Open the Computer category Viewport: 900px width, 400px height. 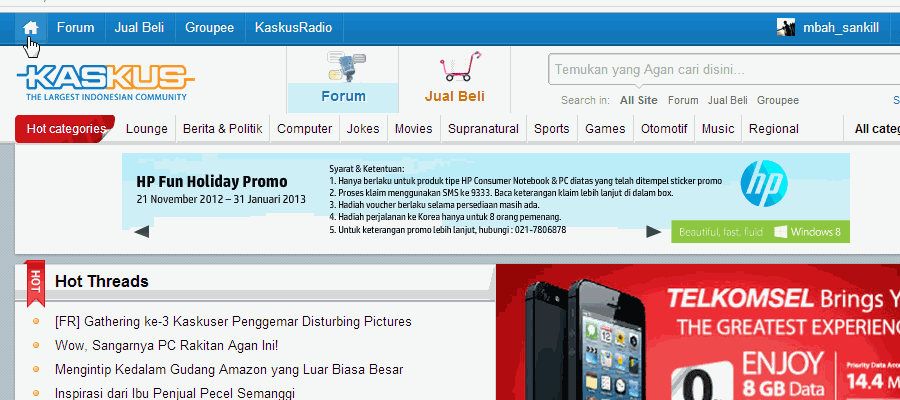point(304,129)
